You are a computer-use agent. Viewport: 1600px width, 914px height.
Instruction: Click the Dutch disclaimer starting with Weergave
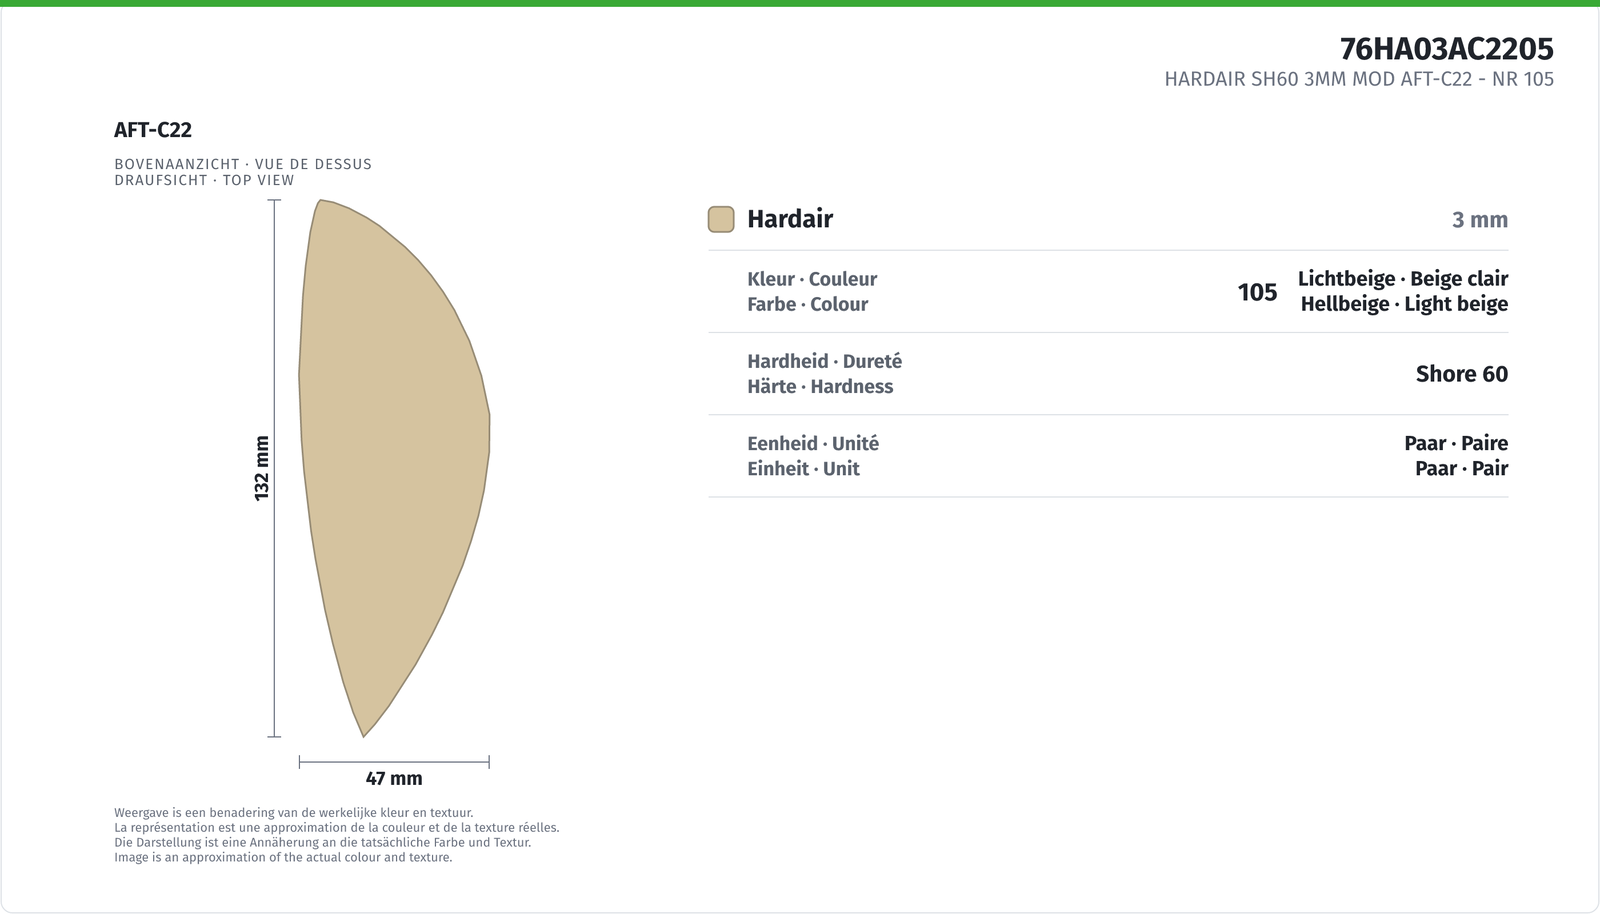tap(294, 813)
